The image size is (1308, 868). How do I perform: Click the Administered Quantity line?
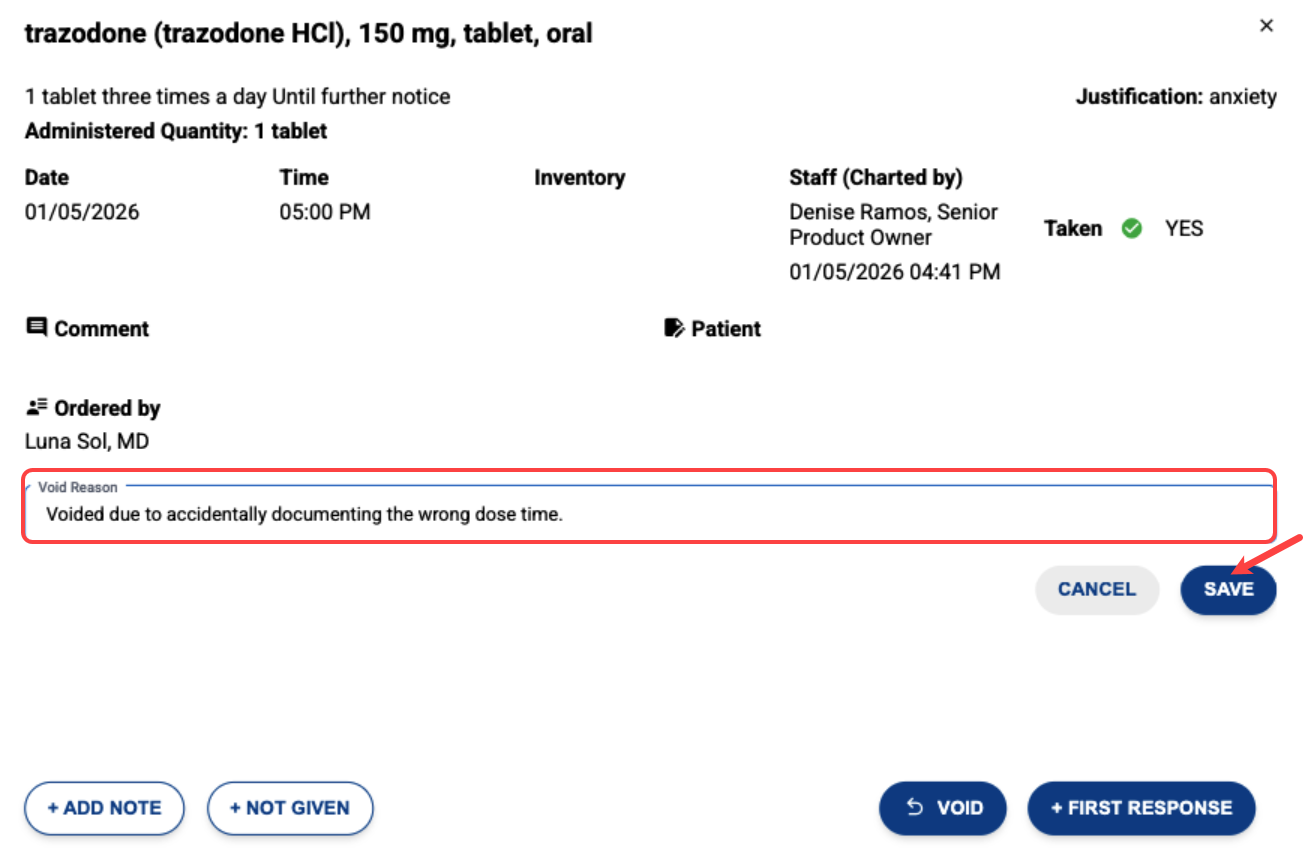coord(176,131)
